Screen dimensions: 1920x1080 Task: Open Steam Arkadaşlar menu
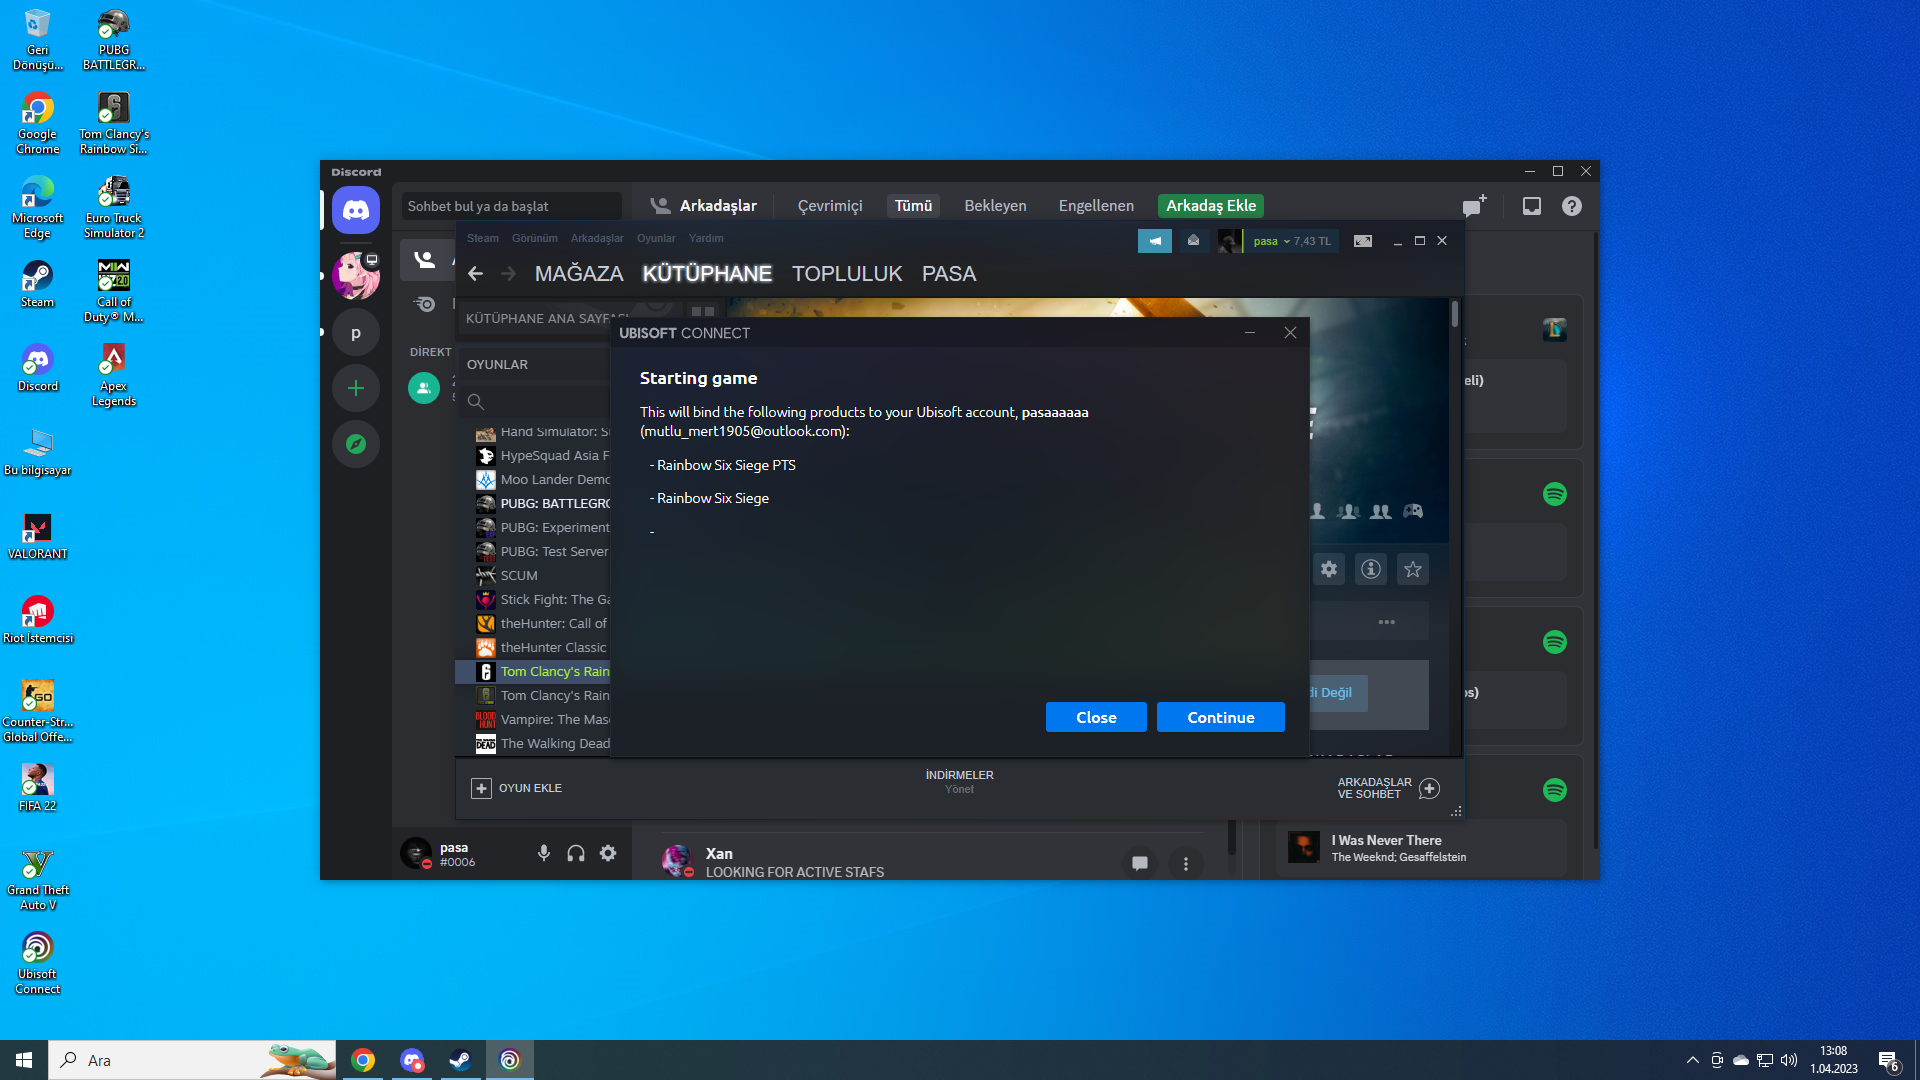[x=597, y=238]
